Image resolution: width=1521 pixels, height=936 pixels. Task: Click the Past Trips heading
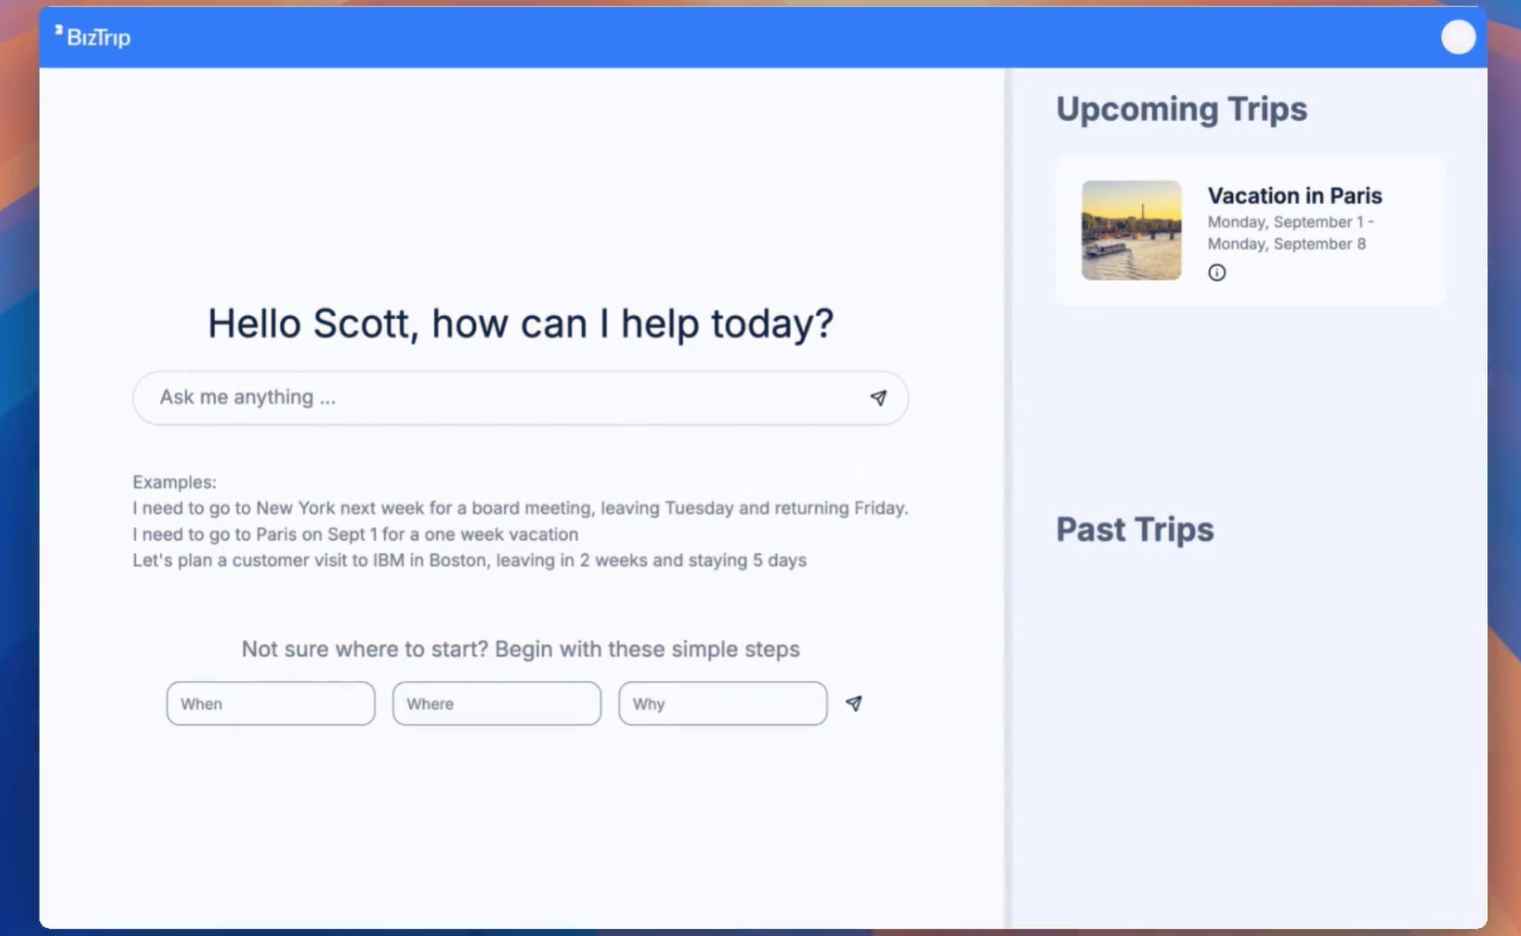click(x=1134, y=529)
